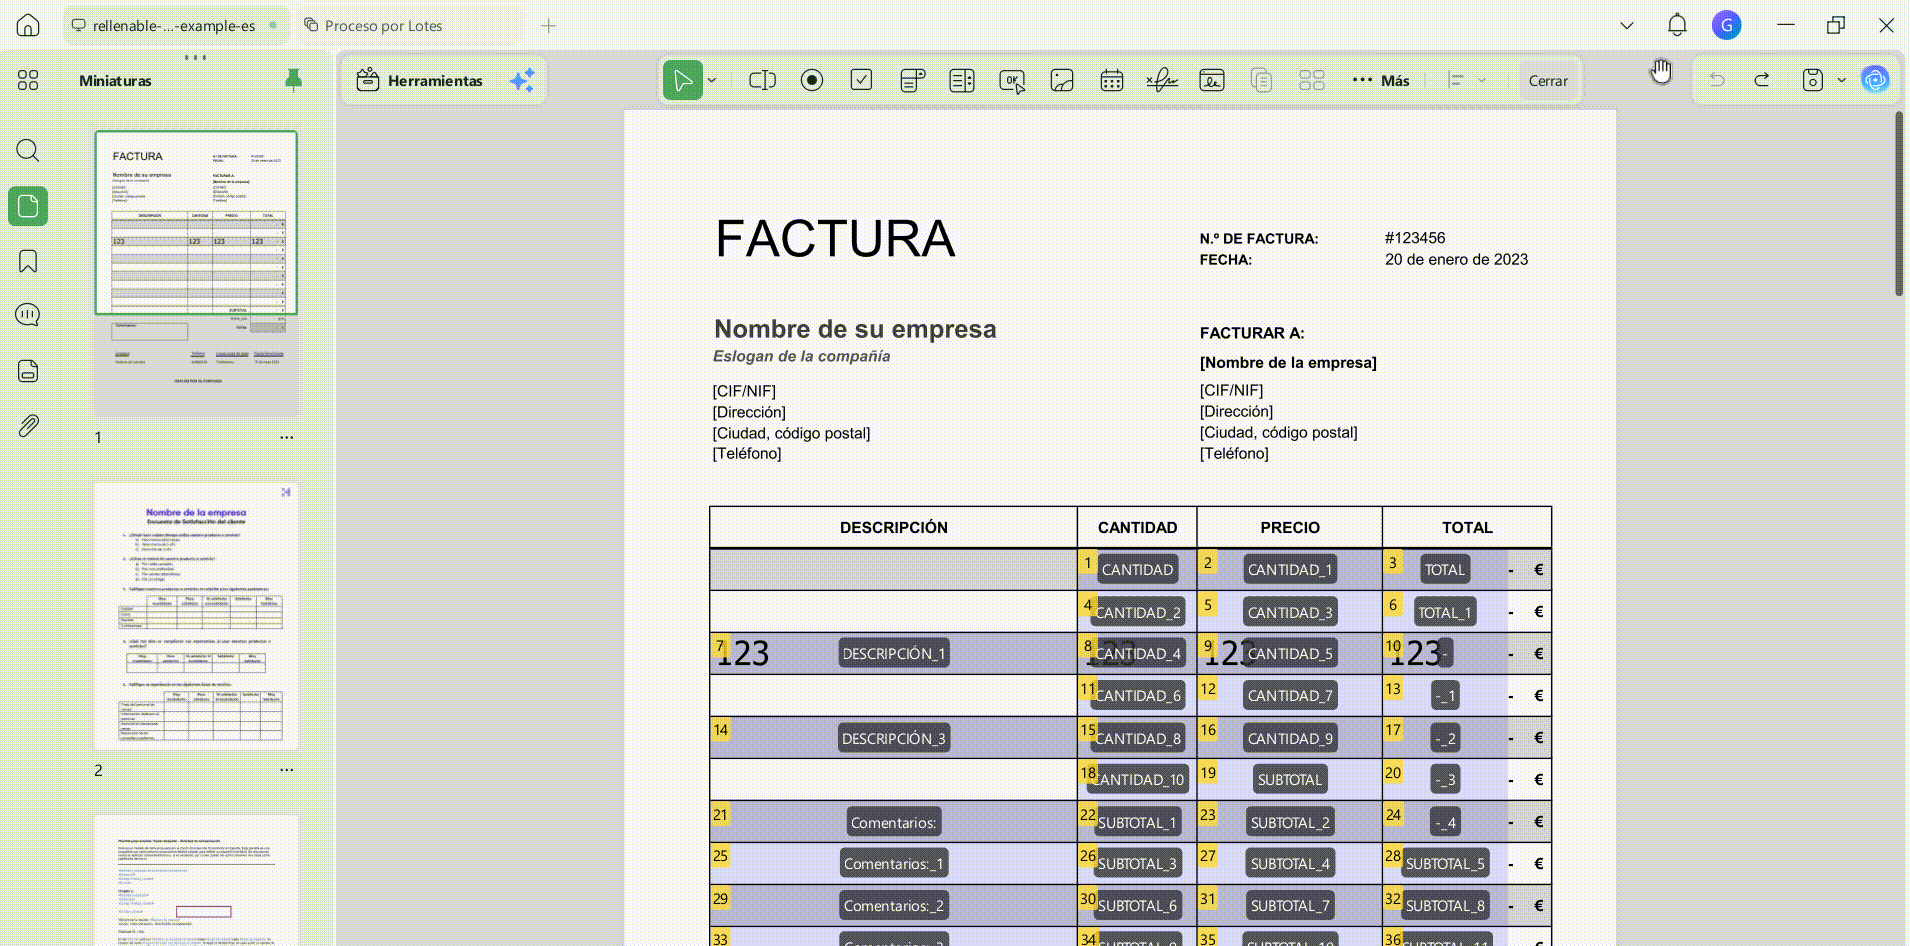This screenshot has height=946, width=1910.
Task: Open options menu for page 1 thumbnail
Action: coord(287,437)
